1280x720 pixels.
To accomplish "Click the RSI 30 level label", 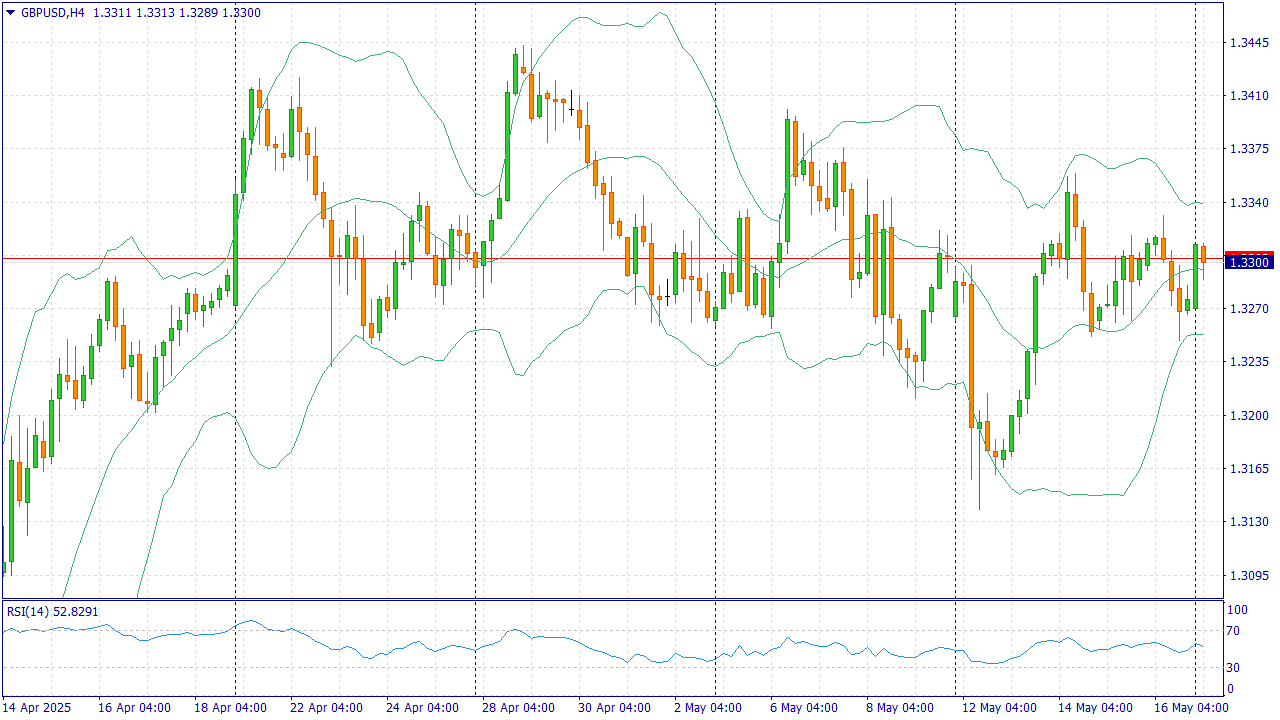I will 1234,668.
